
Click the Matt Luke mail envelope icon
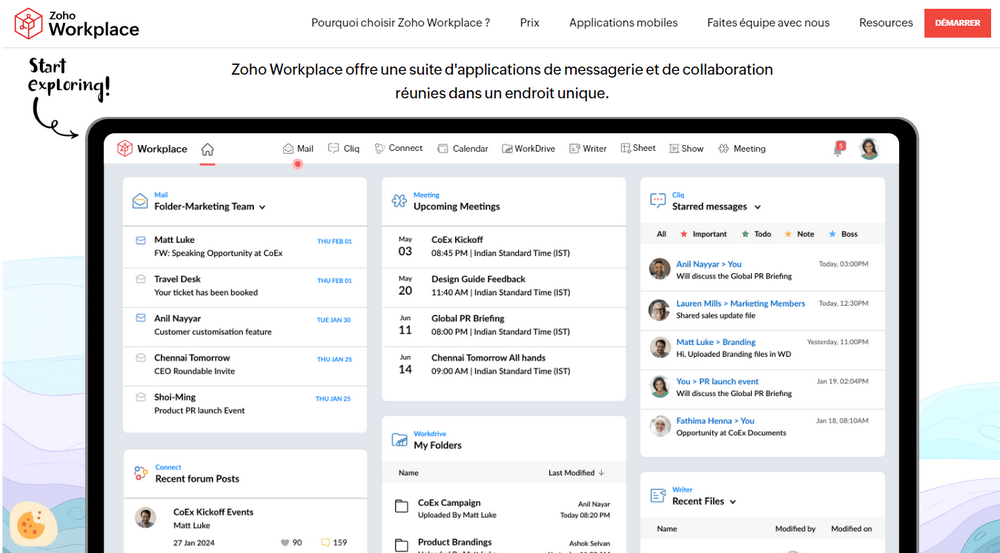[x=140, y=240]
